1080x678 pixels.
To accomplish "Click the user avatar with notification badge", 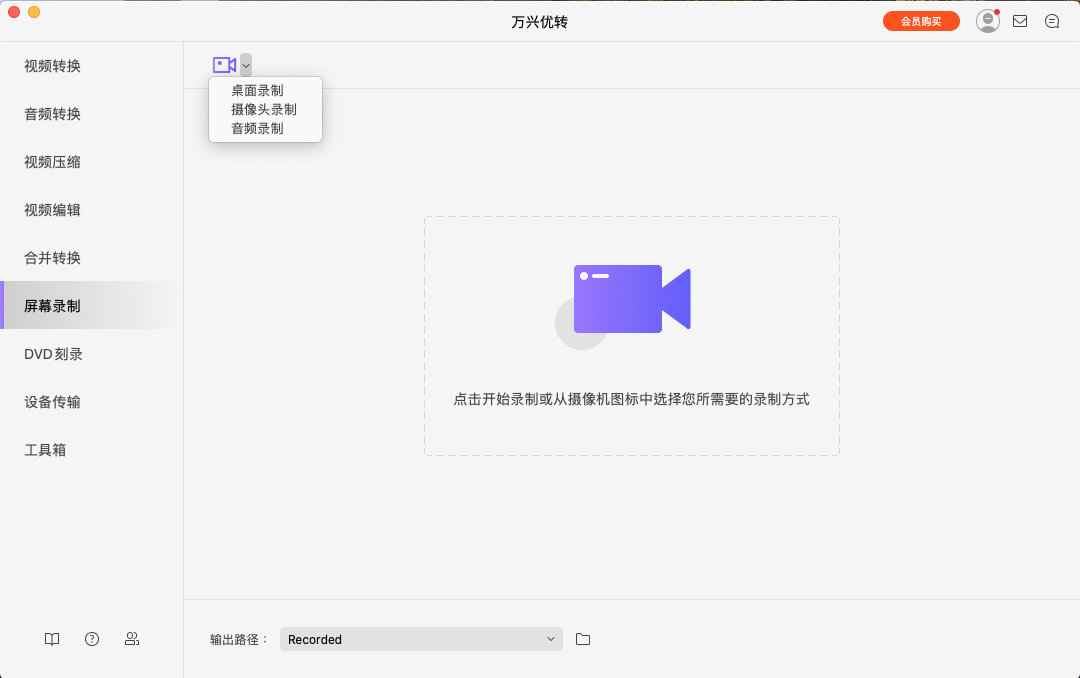I will pyautogui.click(x=987, y=20).
